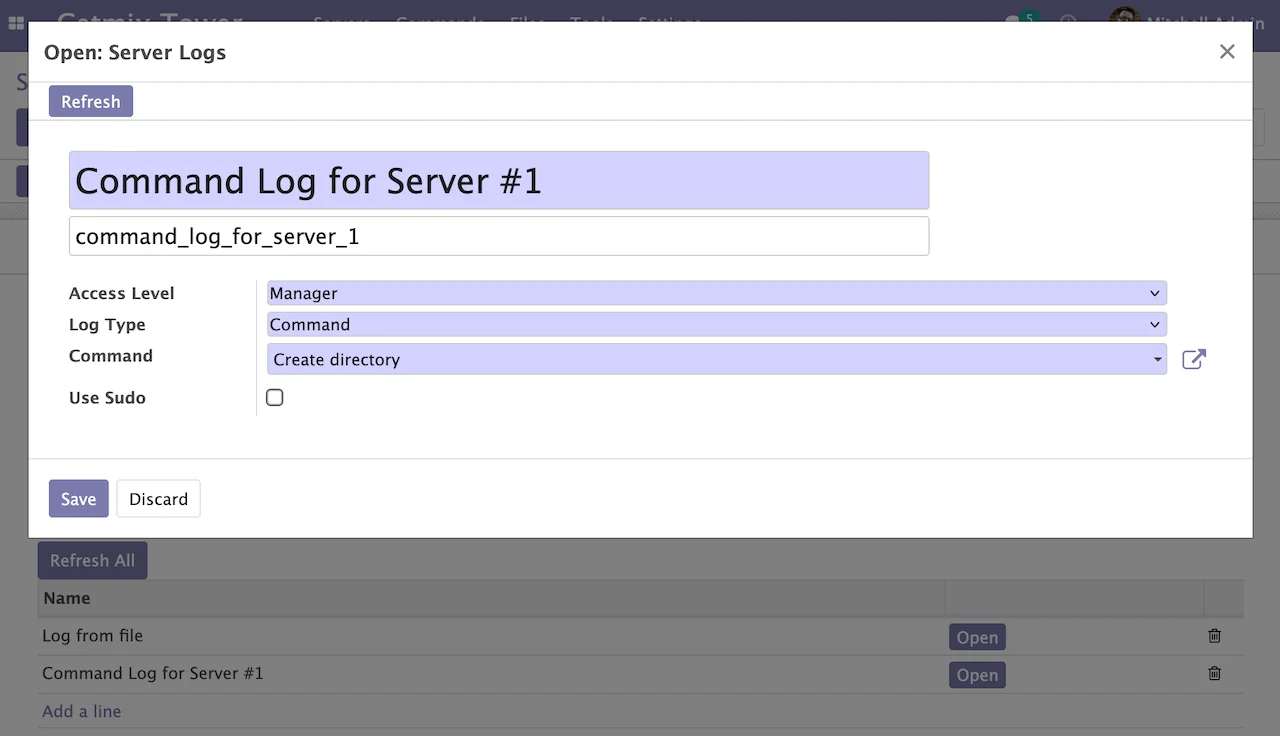The height and width of the screenshot is (736, 1280).
Task: Edit the command_log_for_server_1 technical name field
Action: pyautogui.click(x=499, y=236)
